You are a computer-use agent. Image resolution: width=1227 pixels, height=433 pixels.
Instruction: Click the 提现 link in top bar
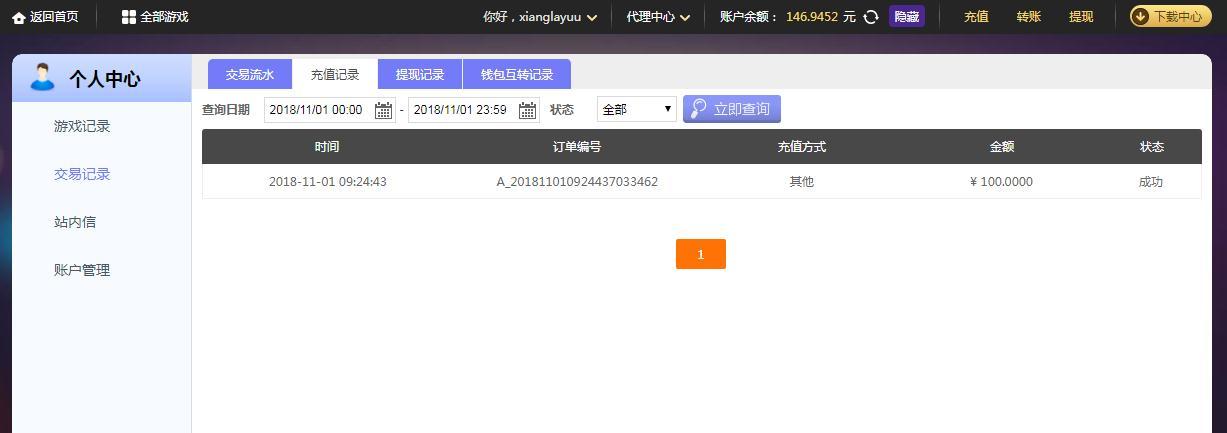coord(1081,17)
